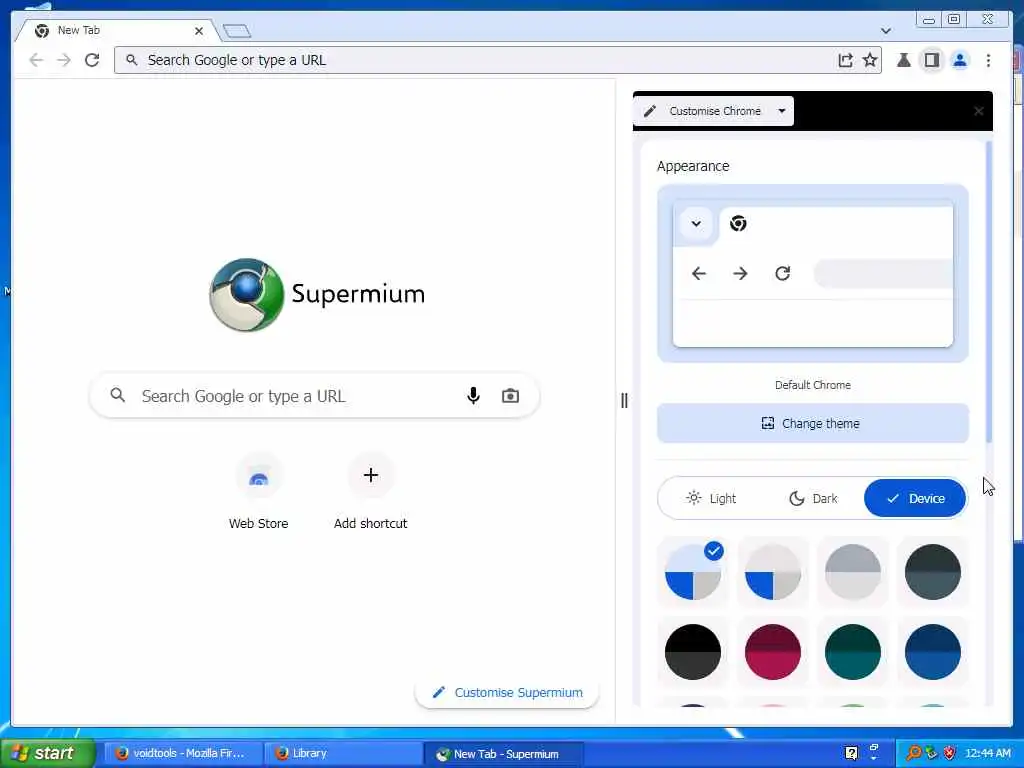Choose the grey with blue color swatch
The image size is (1024, 768).
(773, 572)
